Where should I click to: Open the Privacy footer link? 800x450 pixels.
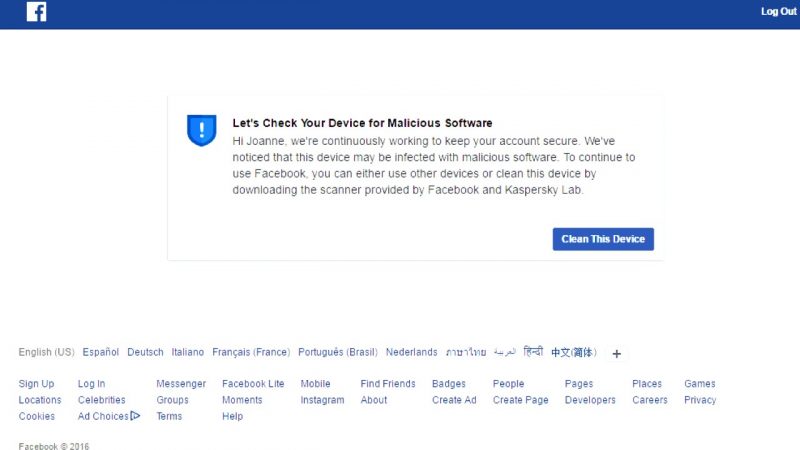[x=700, y=400]
